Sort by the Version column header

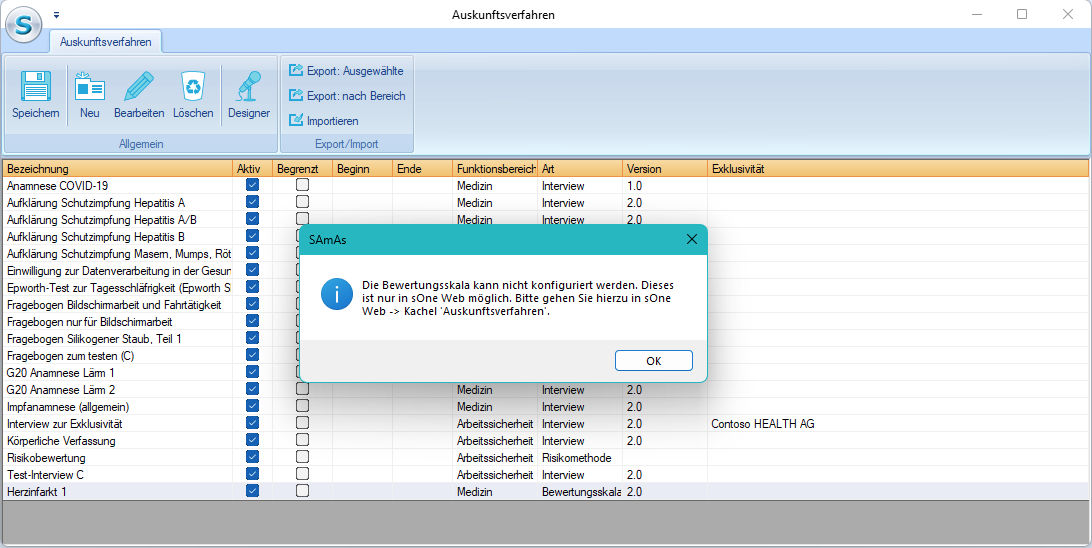click(665, 169)
